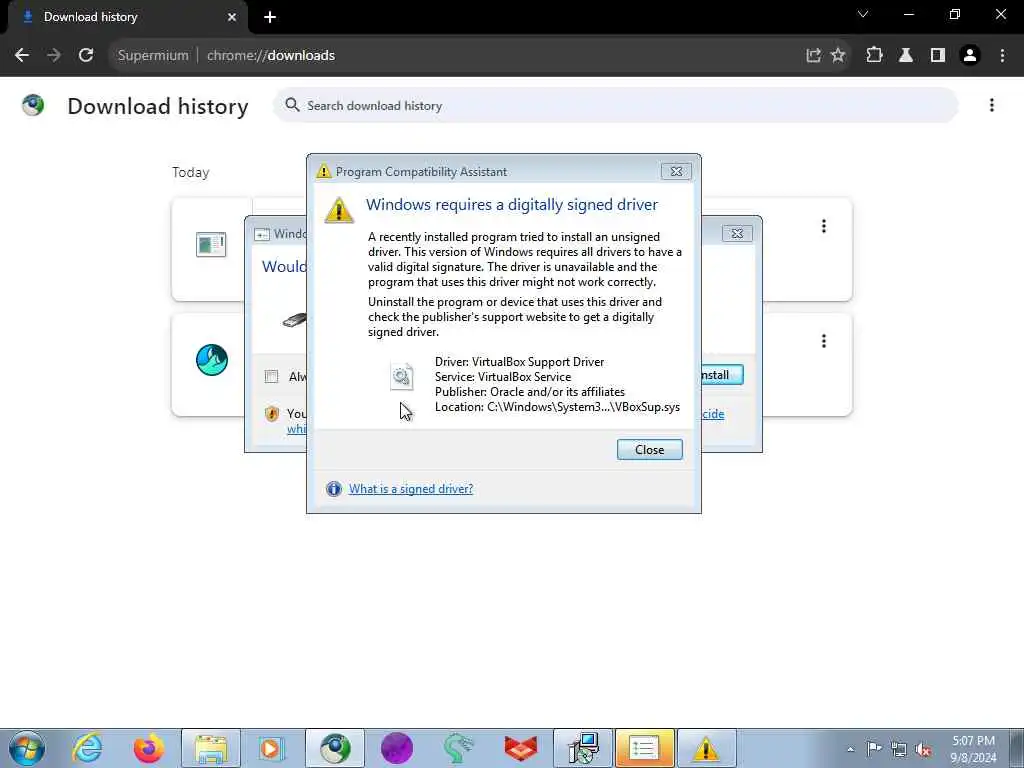Viewport: 1024px width, 768px height.
Task: Launch Firefox from the taskbar
Action: click(149, 748)
